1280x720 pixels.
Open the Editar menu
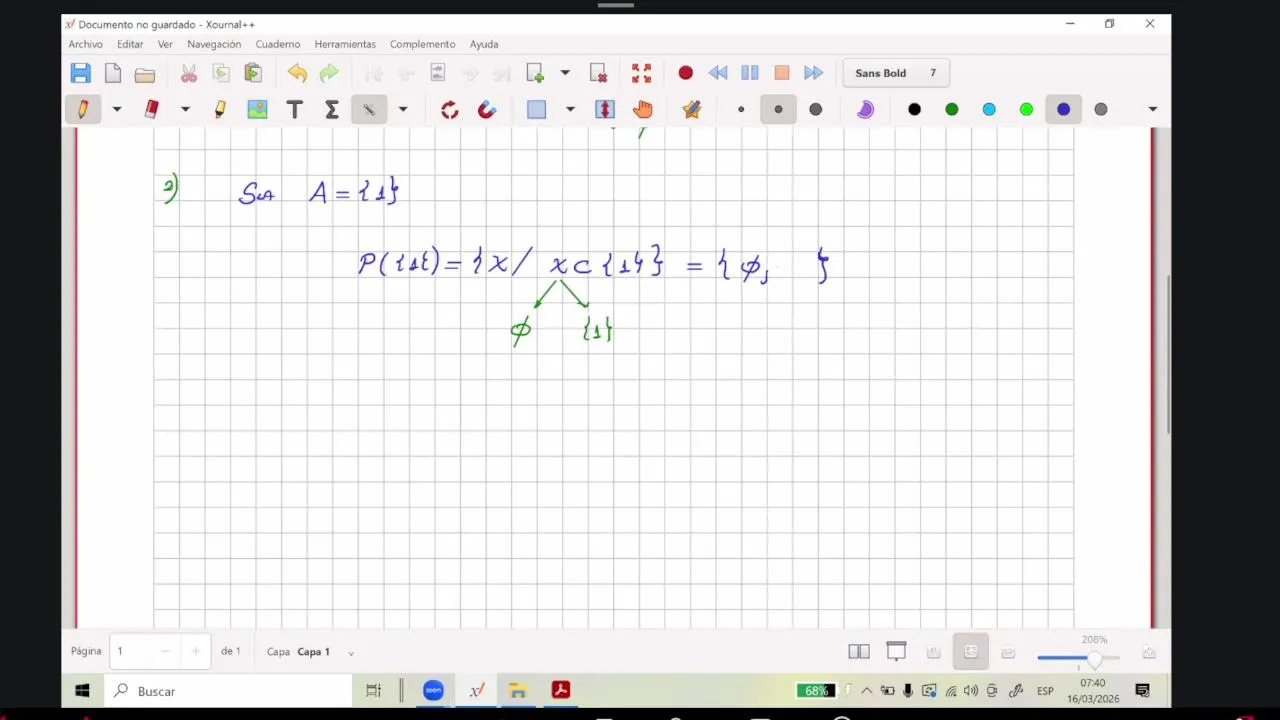[130, 44]
